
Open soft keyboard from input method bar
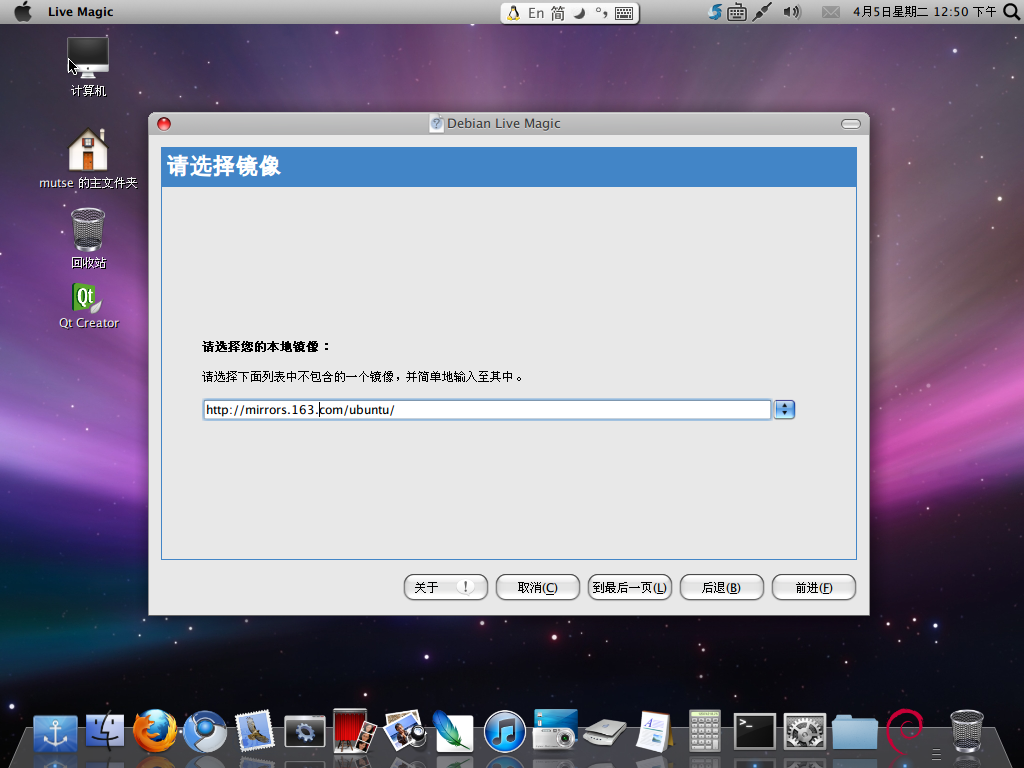pyautogui.click(x=624, y=13)
